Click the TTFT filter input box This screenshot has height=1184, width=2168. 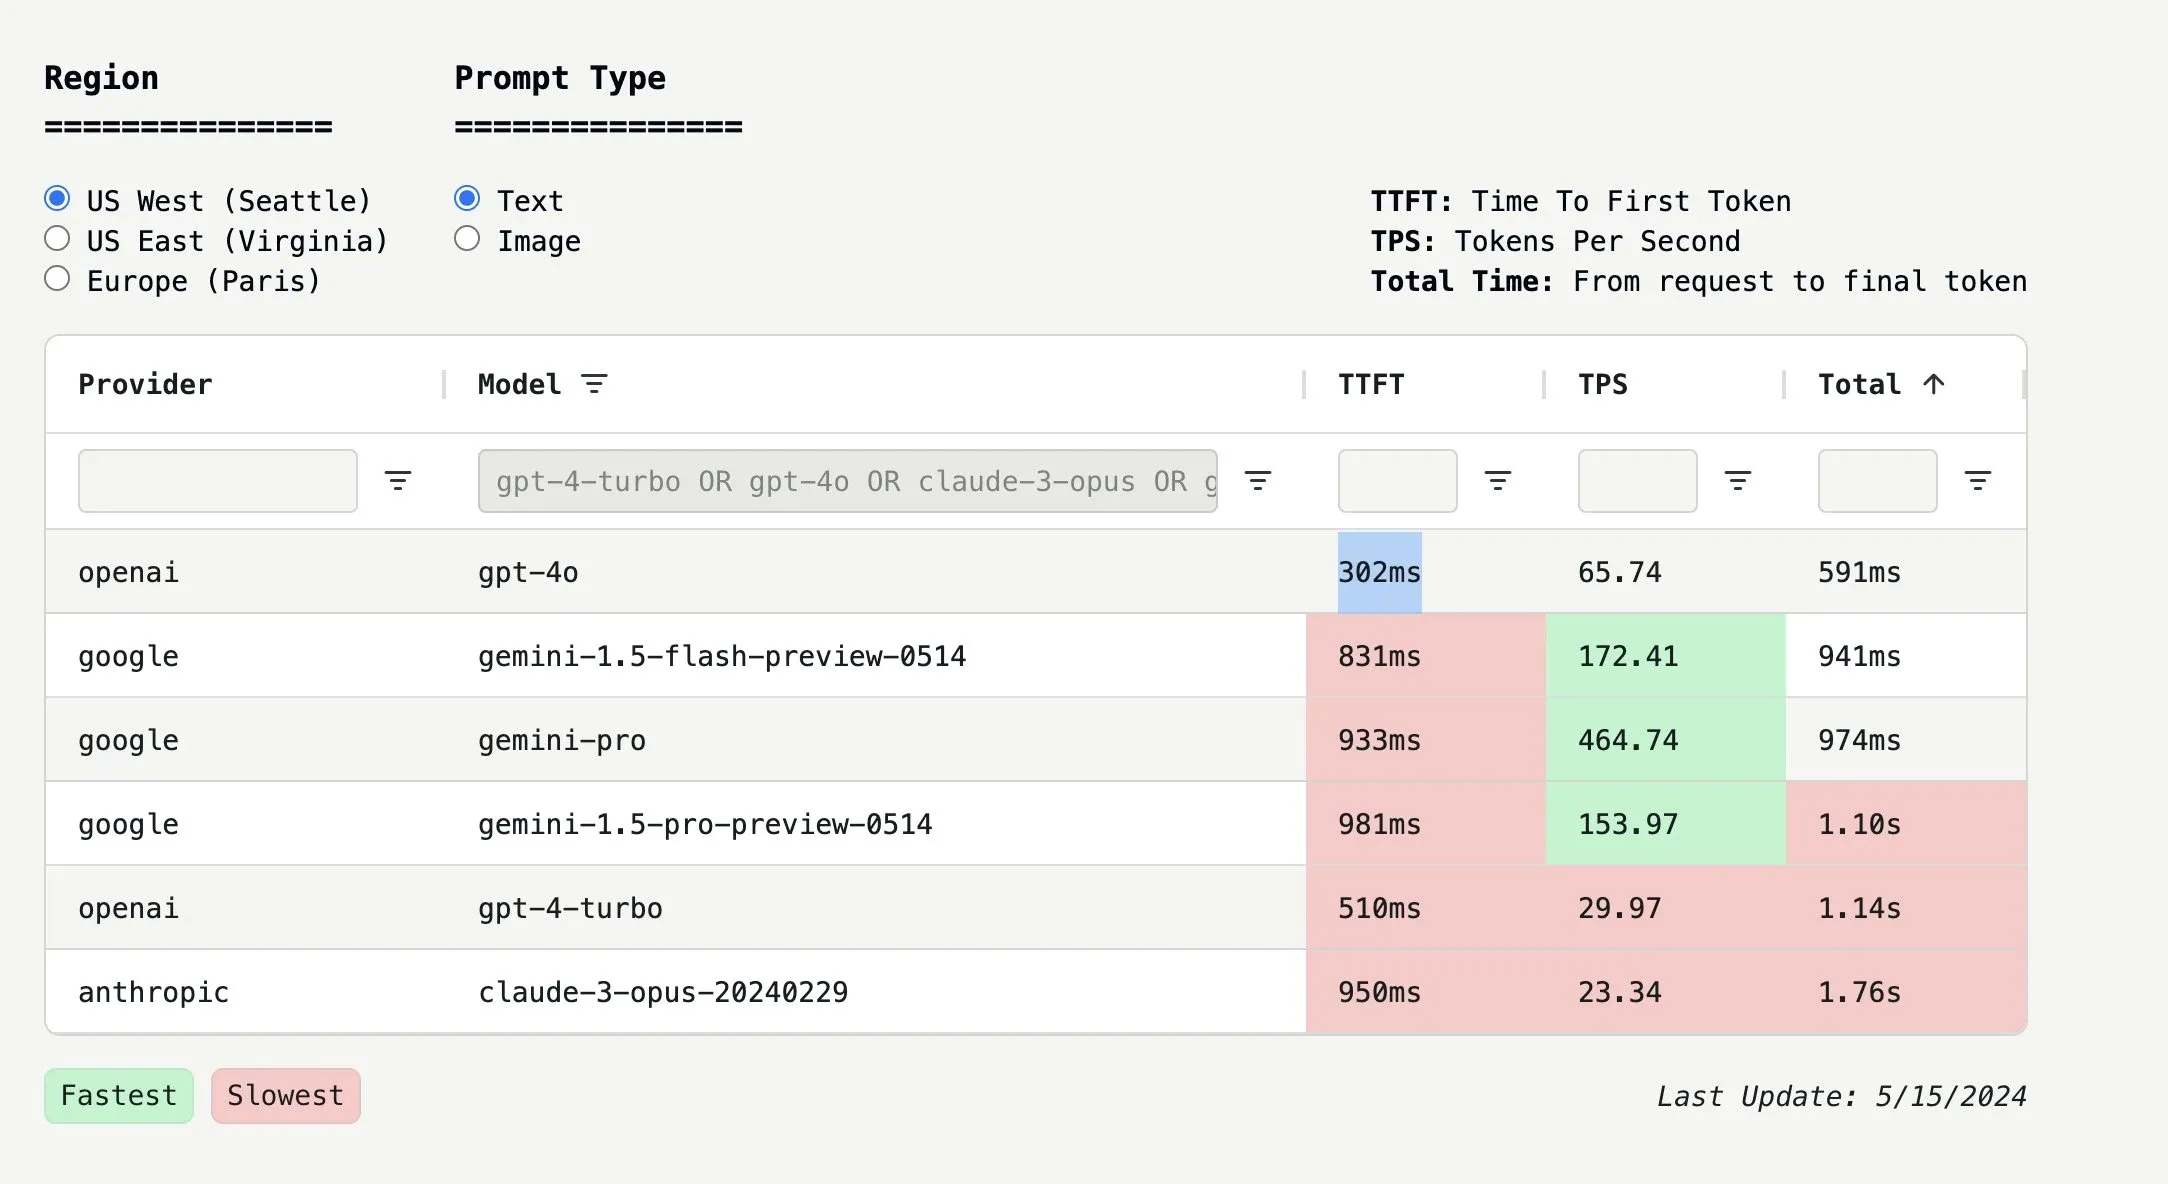[1397, 481]
